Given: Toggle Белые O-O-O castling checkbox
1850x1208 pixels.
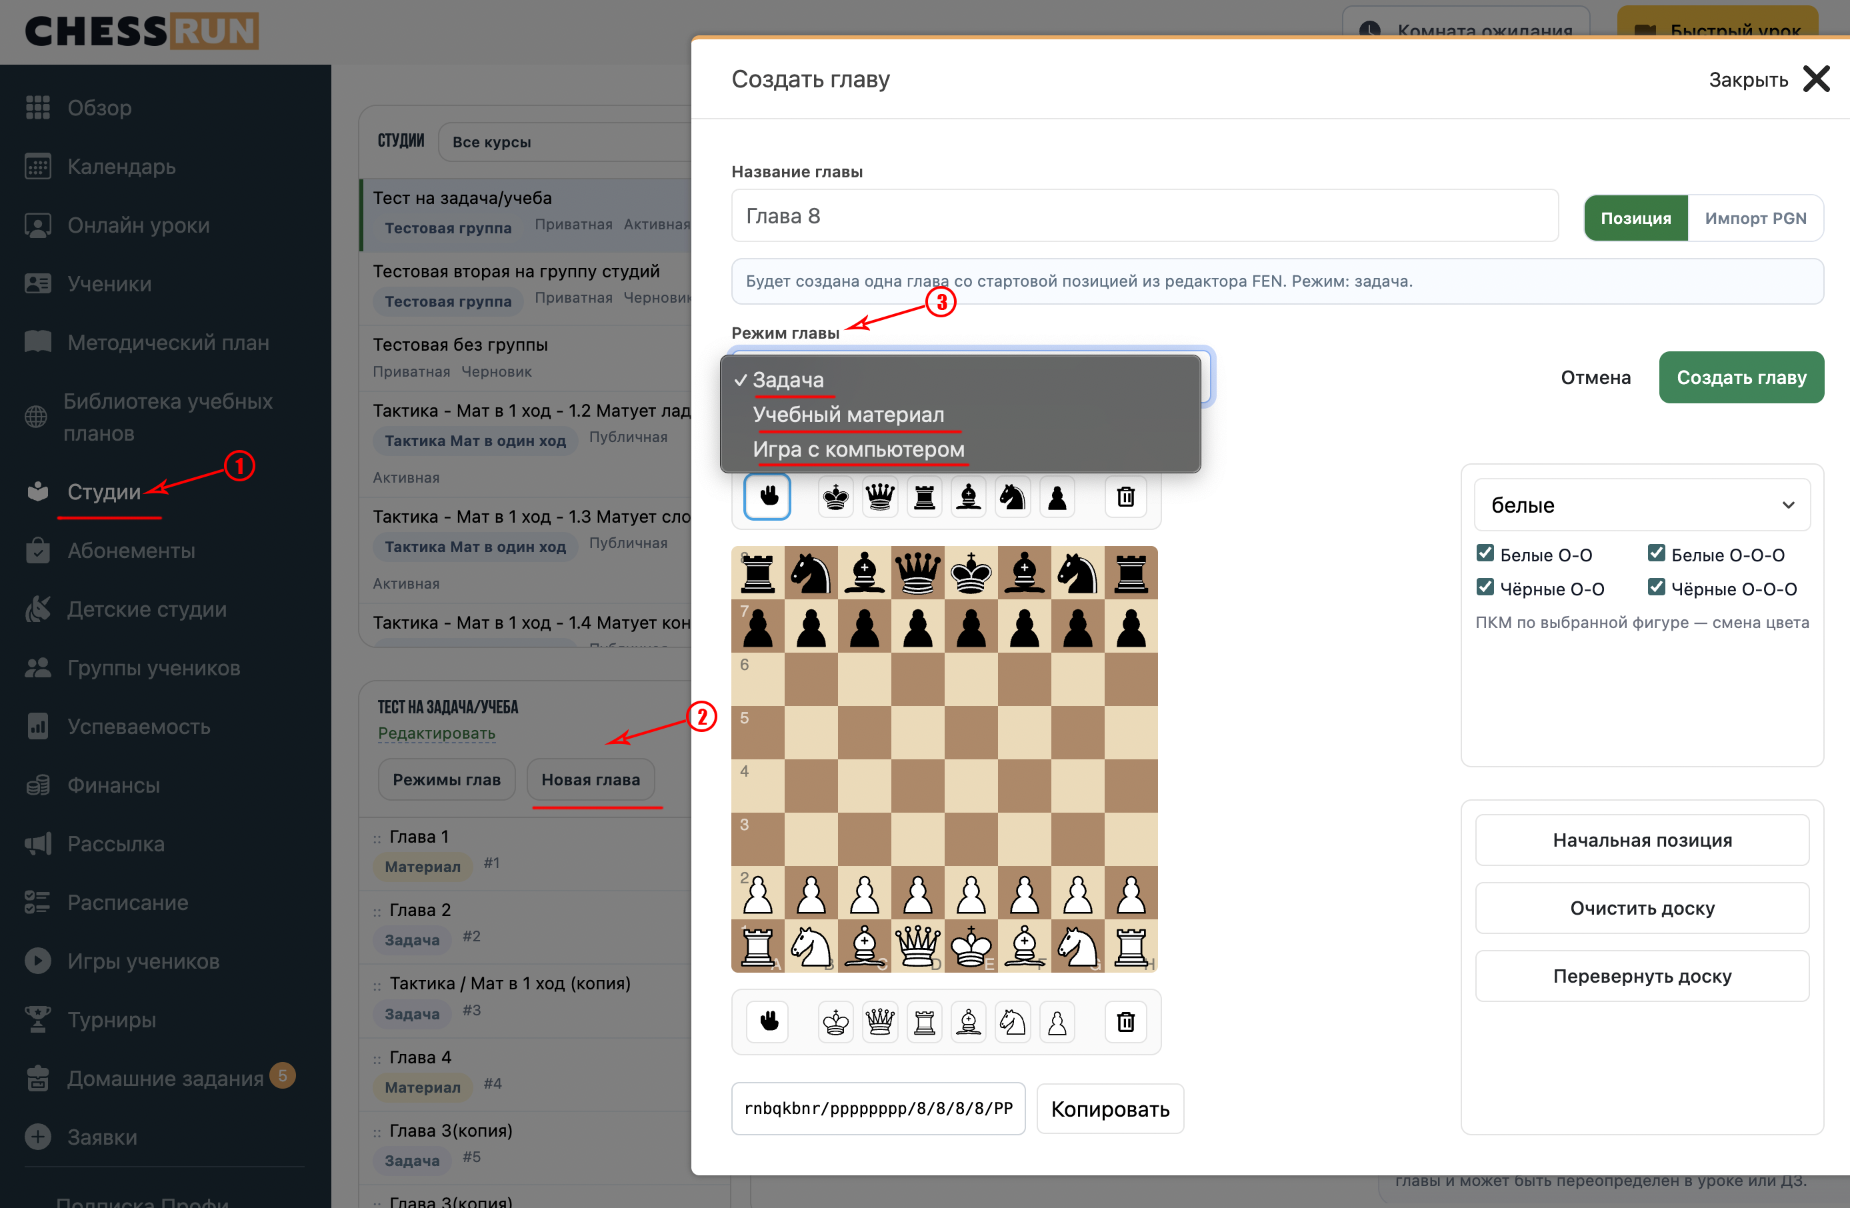Looking at the screenshot, I should tap(1657, 554).
